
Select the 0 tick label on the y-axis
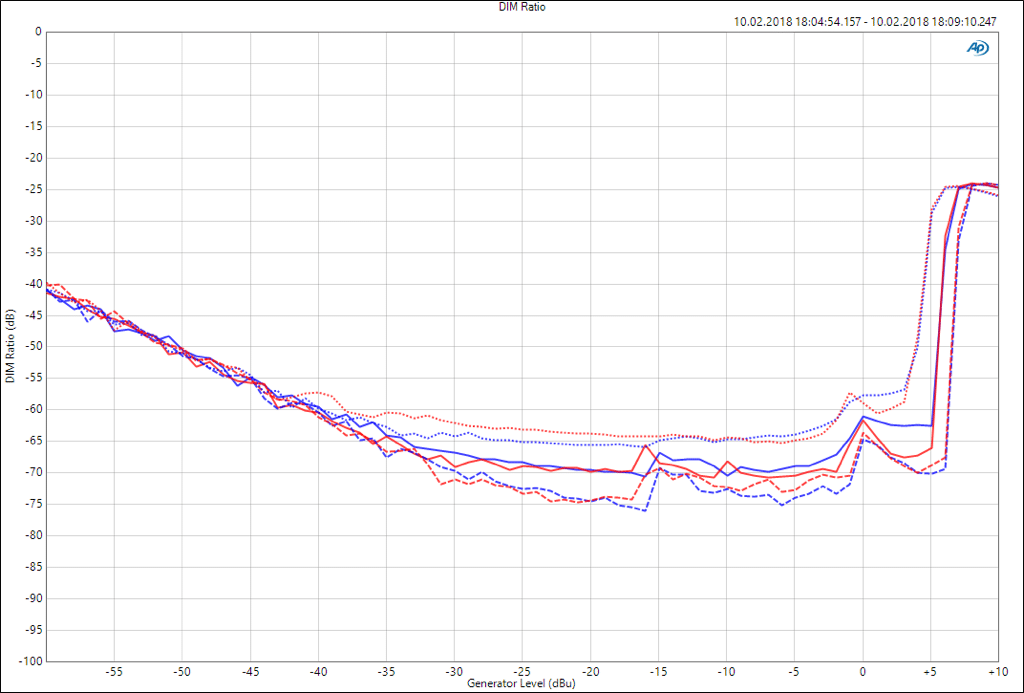[38, 31]
